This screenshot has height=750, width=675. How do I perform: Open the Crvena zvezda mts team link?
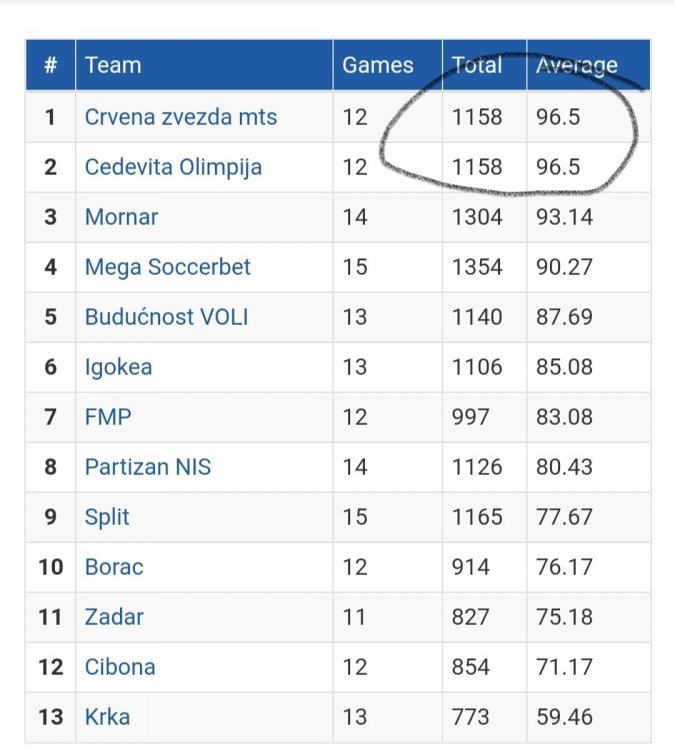pyautogui.click(x=181, y=117)
